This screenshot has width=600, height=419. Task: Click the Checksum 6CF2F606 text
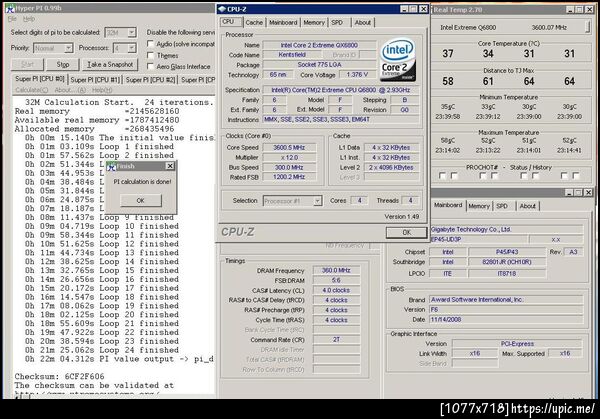pos(59,377)
